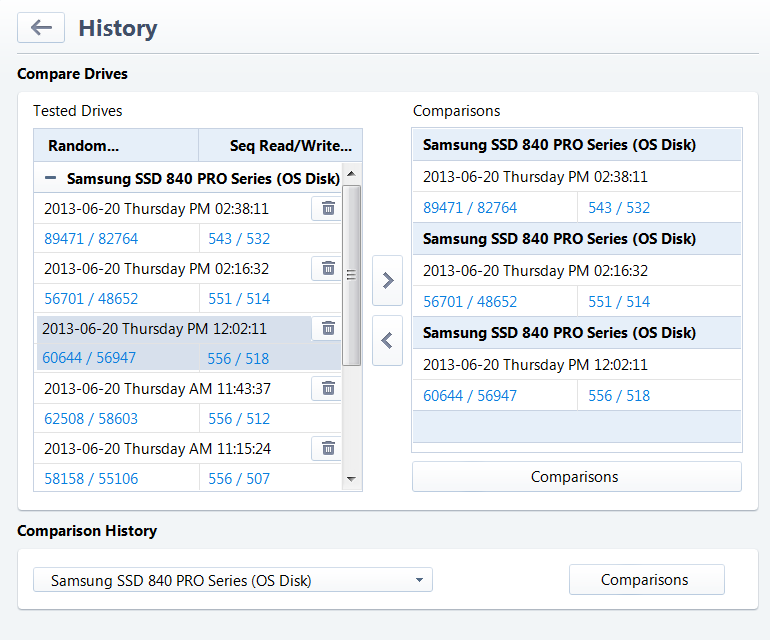This screenshot has height=640, width=770.
Task: Remove drive from Comparisons with left arrow
Action: (x=387, y=340)
